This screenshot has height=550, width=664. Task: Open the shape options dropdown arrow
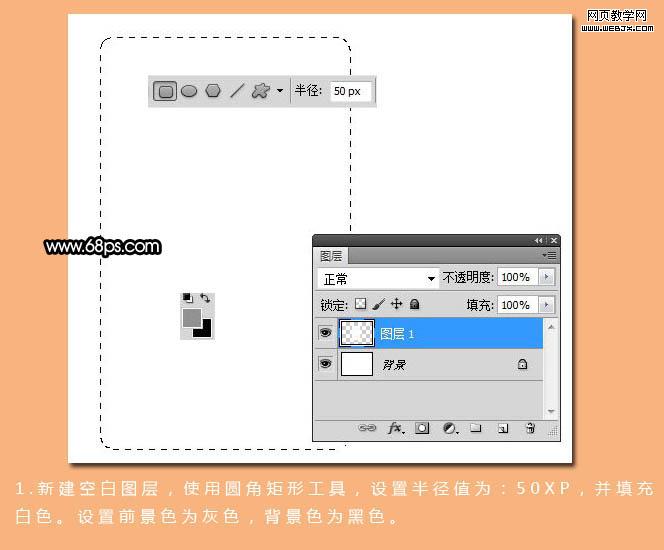click(x=280, y=91)
